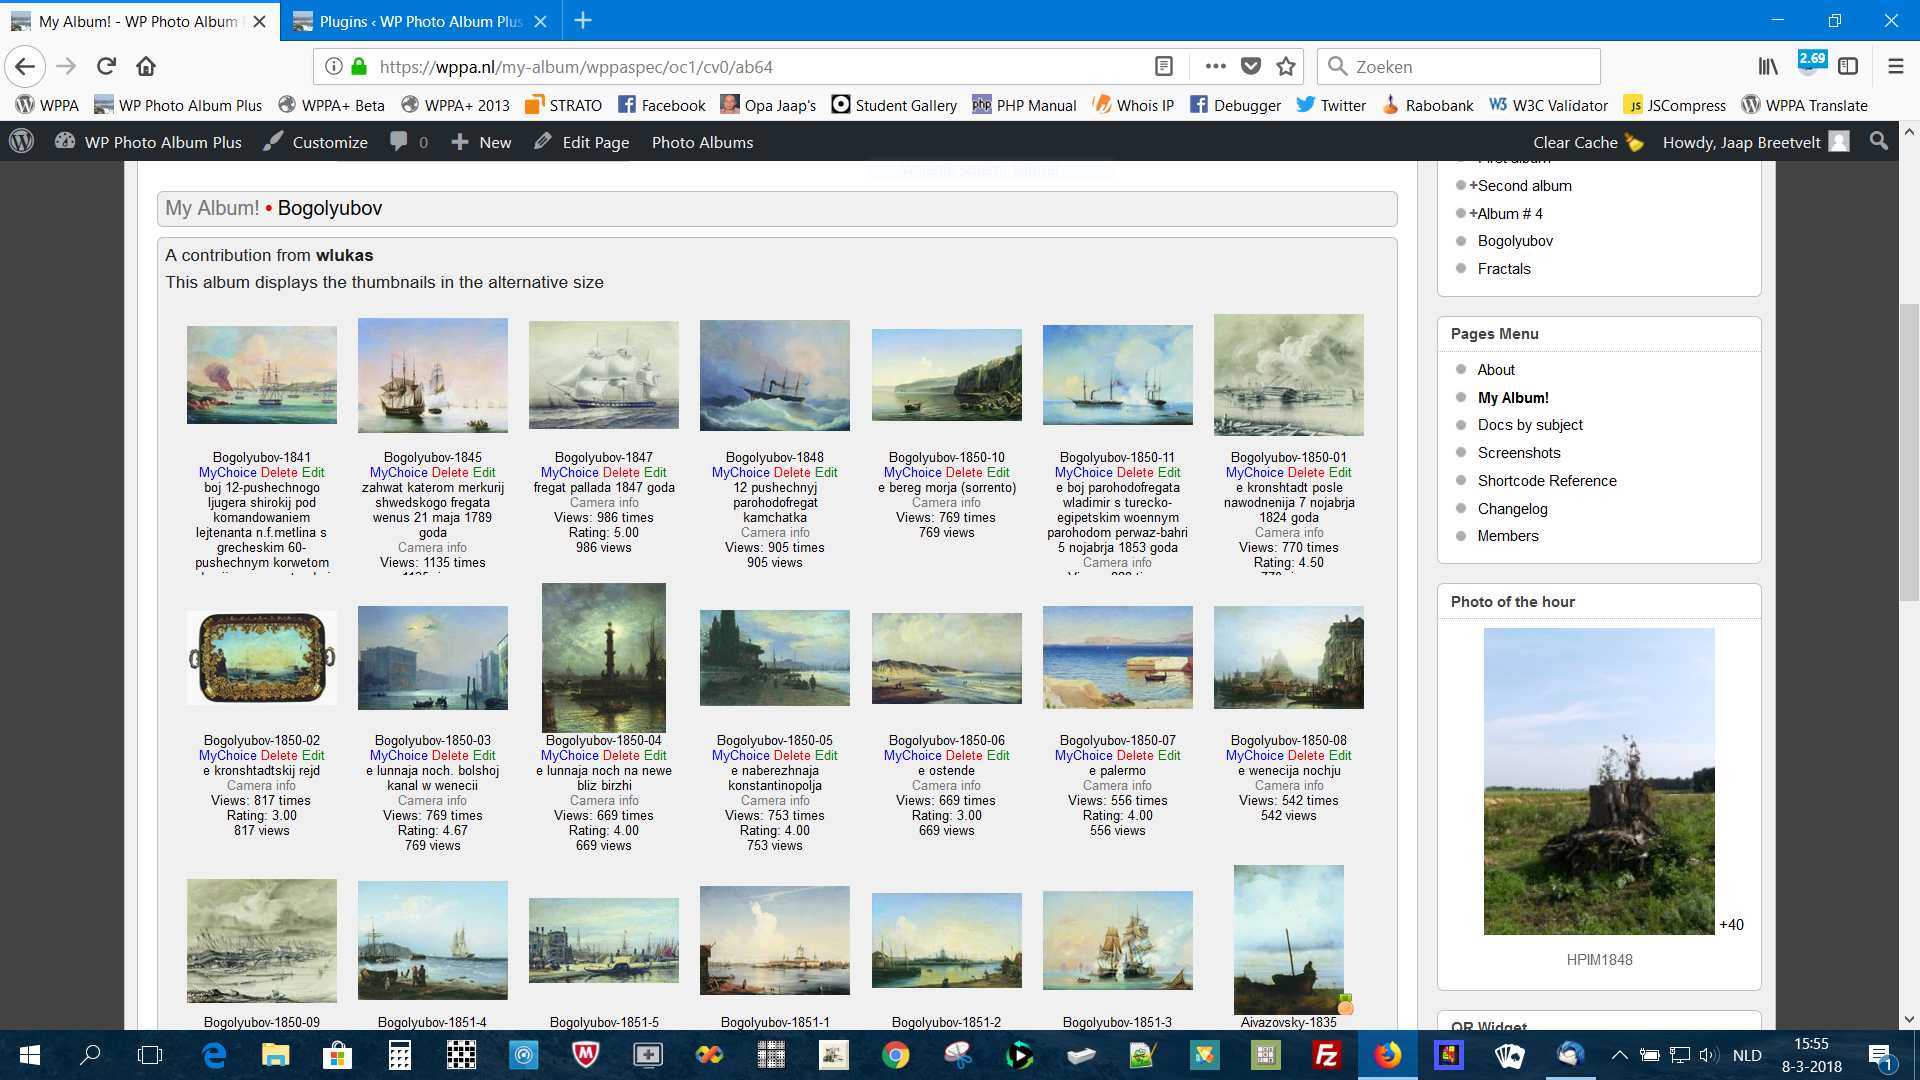Click the WordPress logo in admin bar
This screenshot has width=1920, height=1080.
[21, 142]
